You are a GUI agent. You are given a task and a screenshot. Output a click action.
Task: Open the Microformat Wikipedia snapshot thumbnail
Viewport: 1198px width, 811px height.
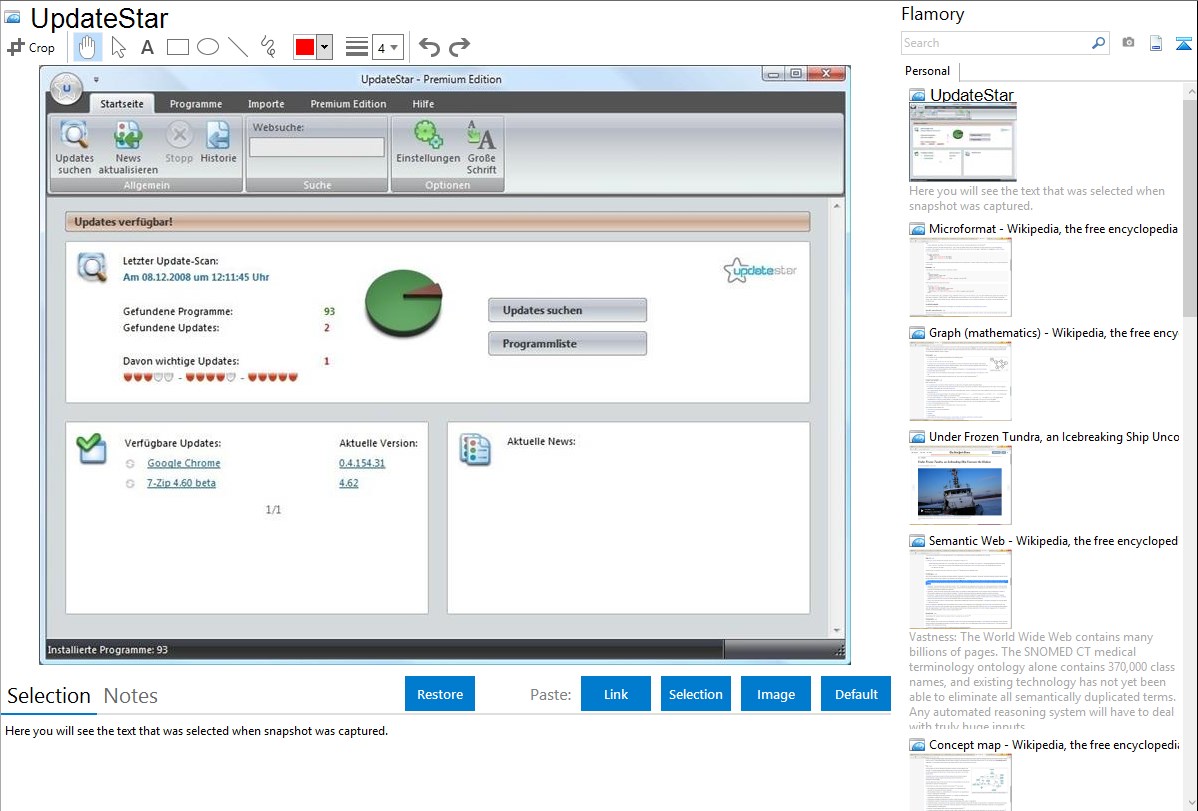tap(960, 277)
